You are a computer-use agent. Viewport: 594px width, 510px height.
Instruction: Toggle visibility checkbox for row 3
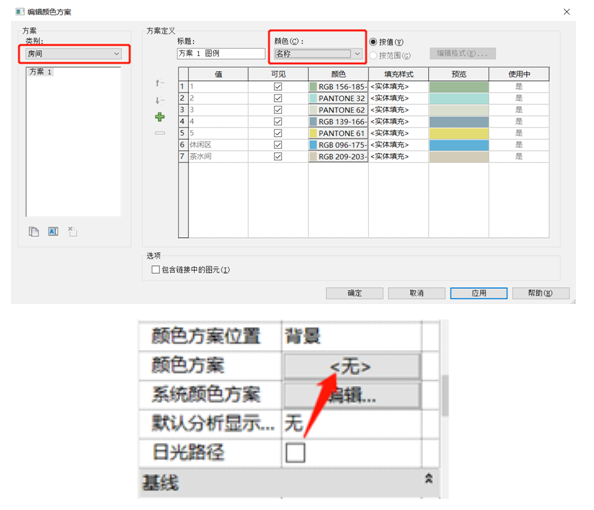click(x=278, y=110)
